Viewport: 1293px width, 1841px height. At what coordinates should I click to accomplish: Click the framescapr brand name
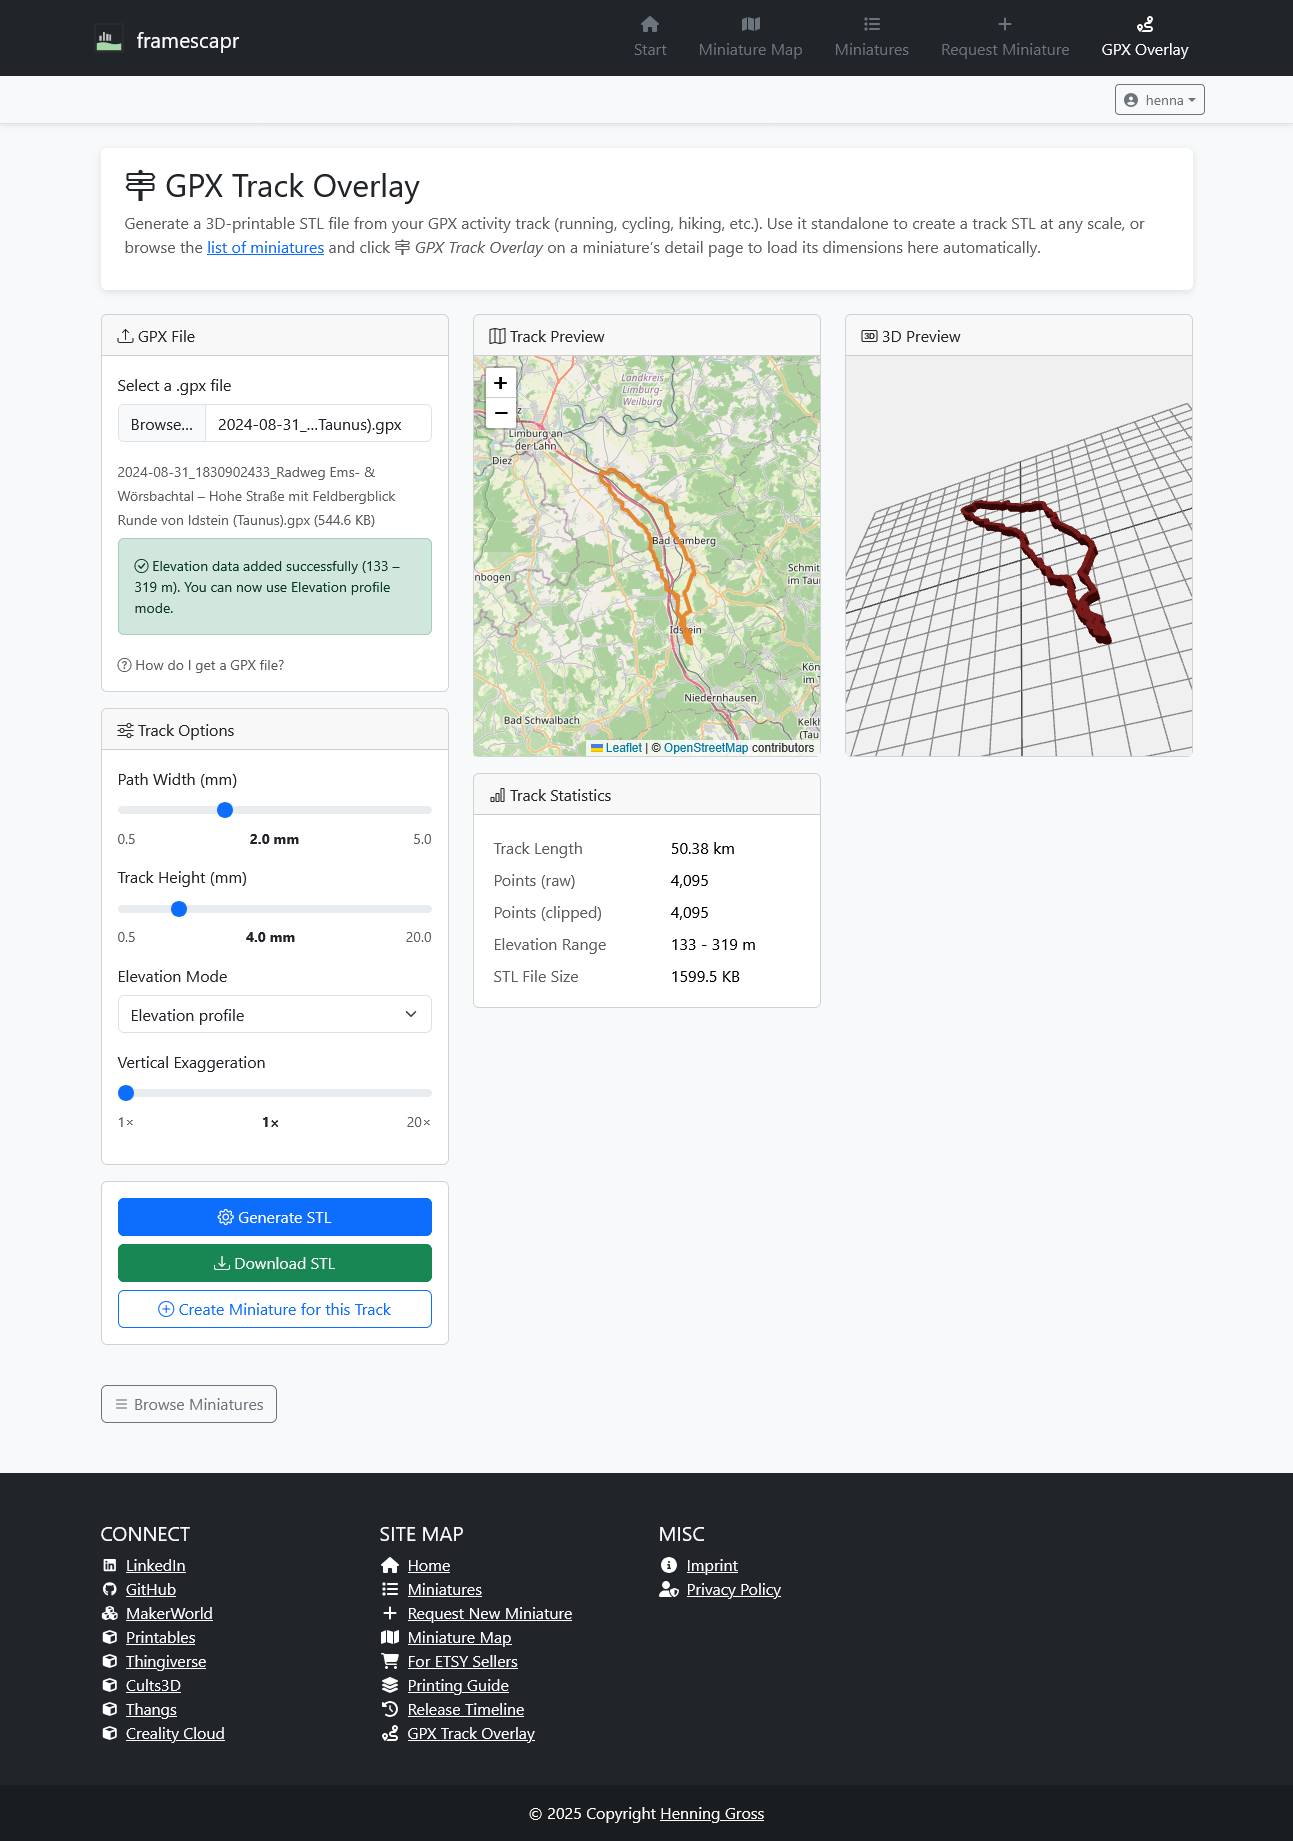188,40
